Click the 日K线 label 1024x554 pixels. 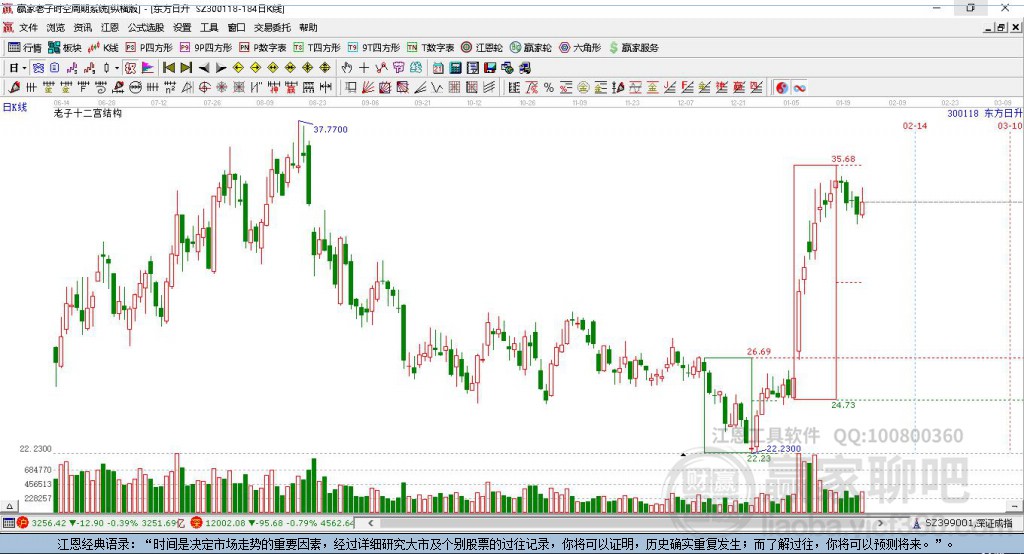14,107
